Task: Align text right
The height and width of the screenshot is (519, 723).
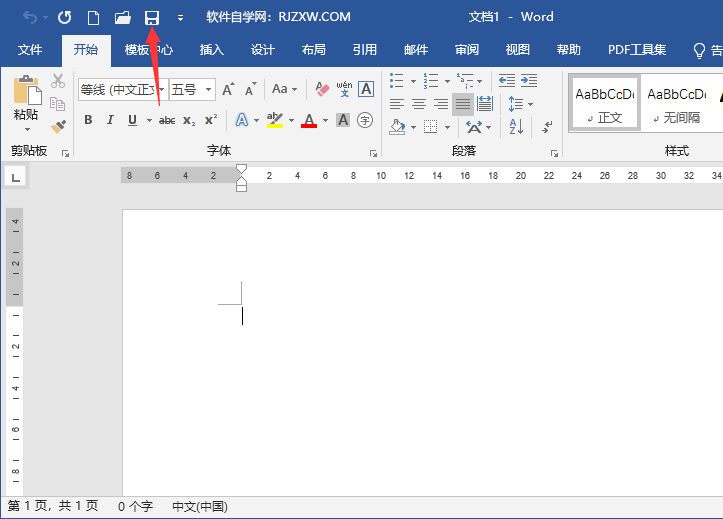Action: tap(441, 104)
